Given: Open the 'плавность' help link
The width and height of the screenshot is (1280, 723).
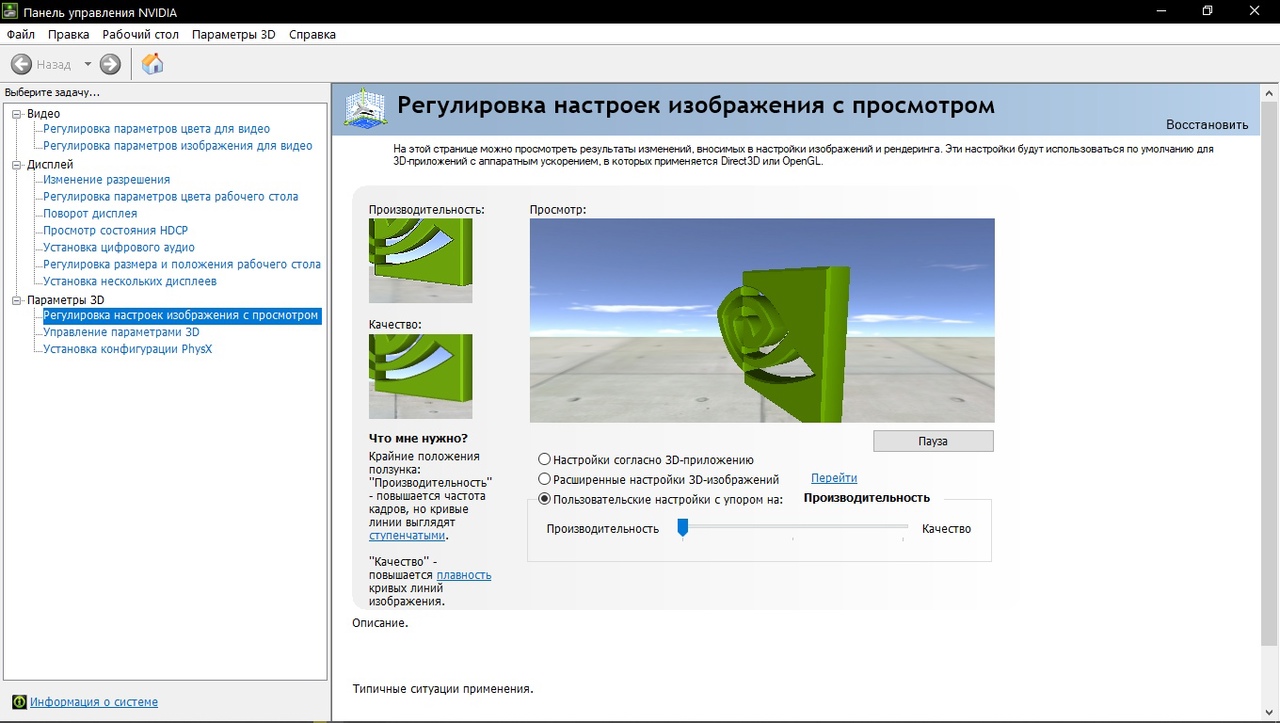Looking at the screenshot, I should [x=464, y=575].
